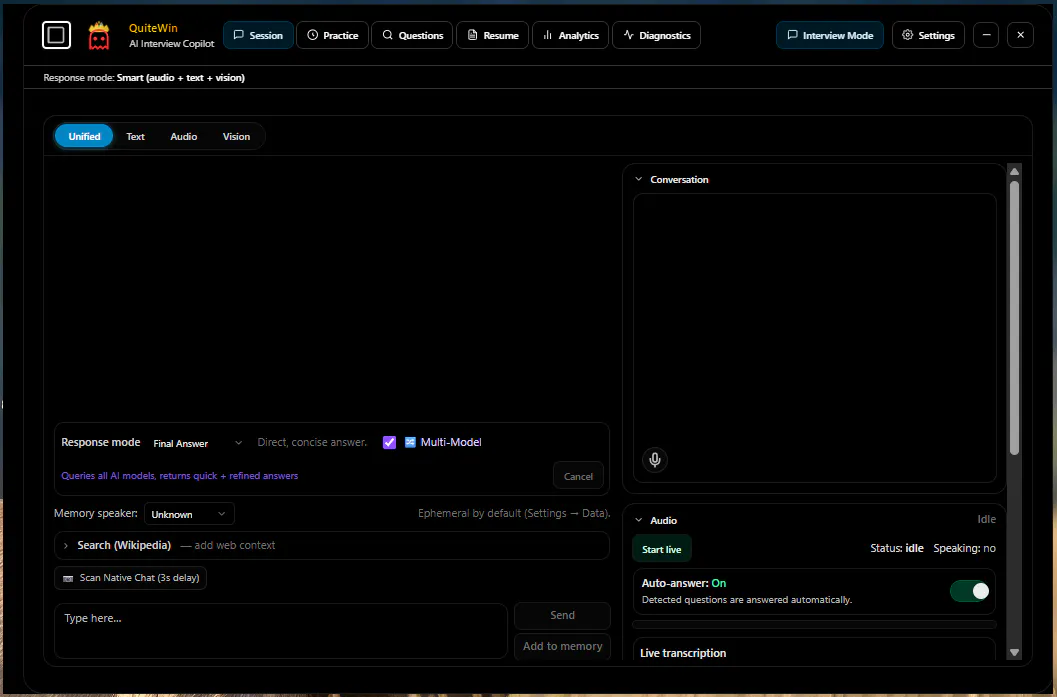The image size is (1057, 697).
Task: Click the Status: idle text
Action: click(x=897, y=548)
